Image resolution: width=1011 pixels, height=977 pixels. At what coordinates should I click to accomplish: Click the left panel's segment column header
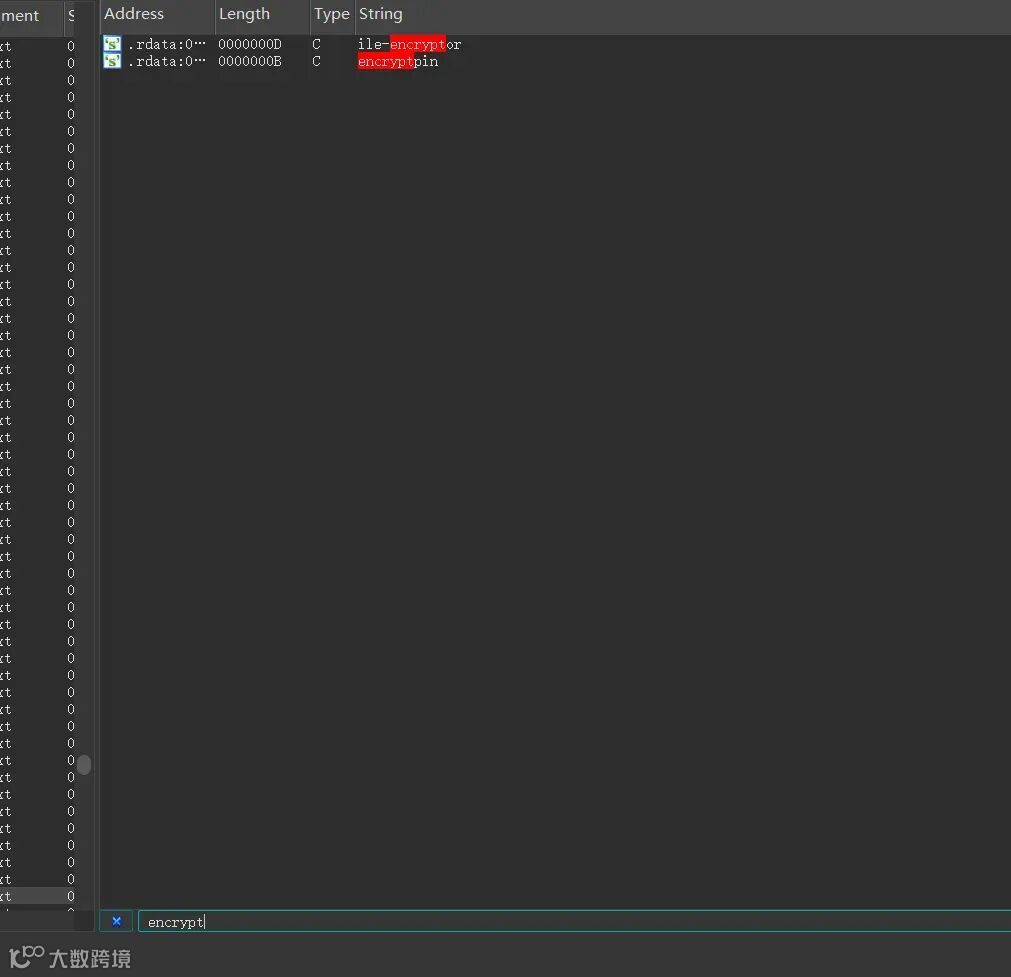30,15
